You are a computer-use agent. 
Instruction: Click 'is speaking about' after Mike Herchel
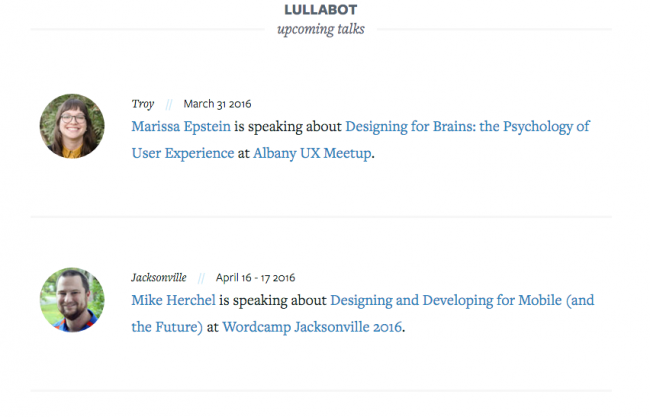pos(274,300)
